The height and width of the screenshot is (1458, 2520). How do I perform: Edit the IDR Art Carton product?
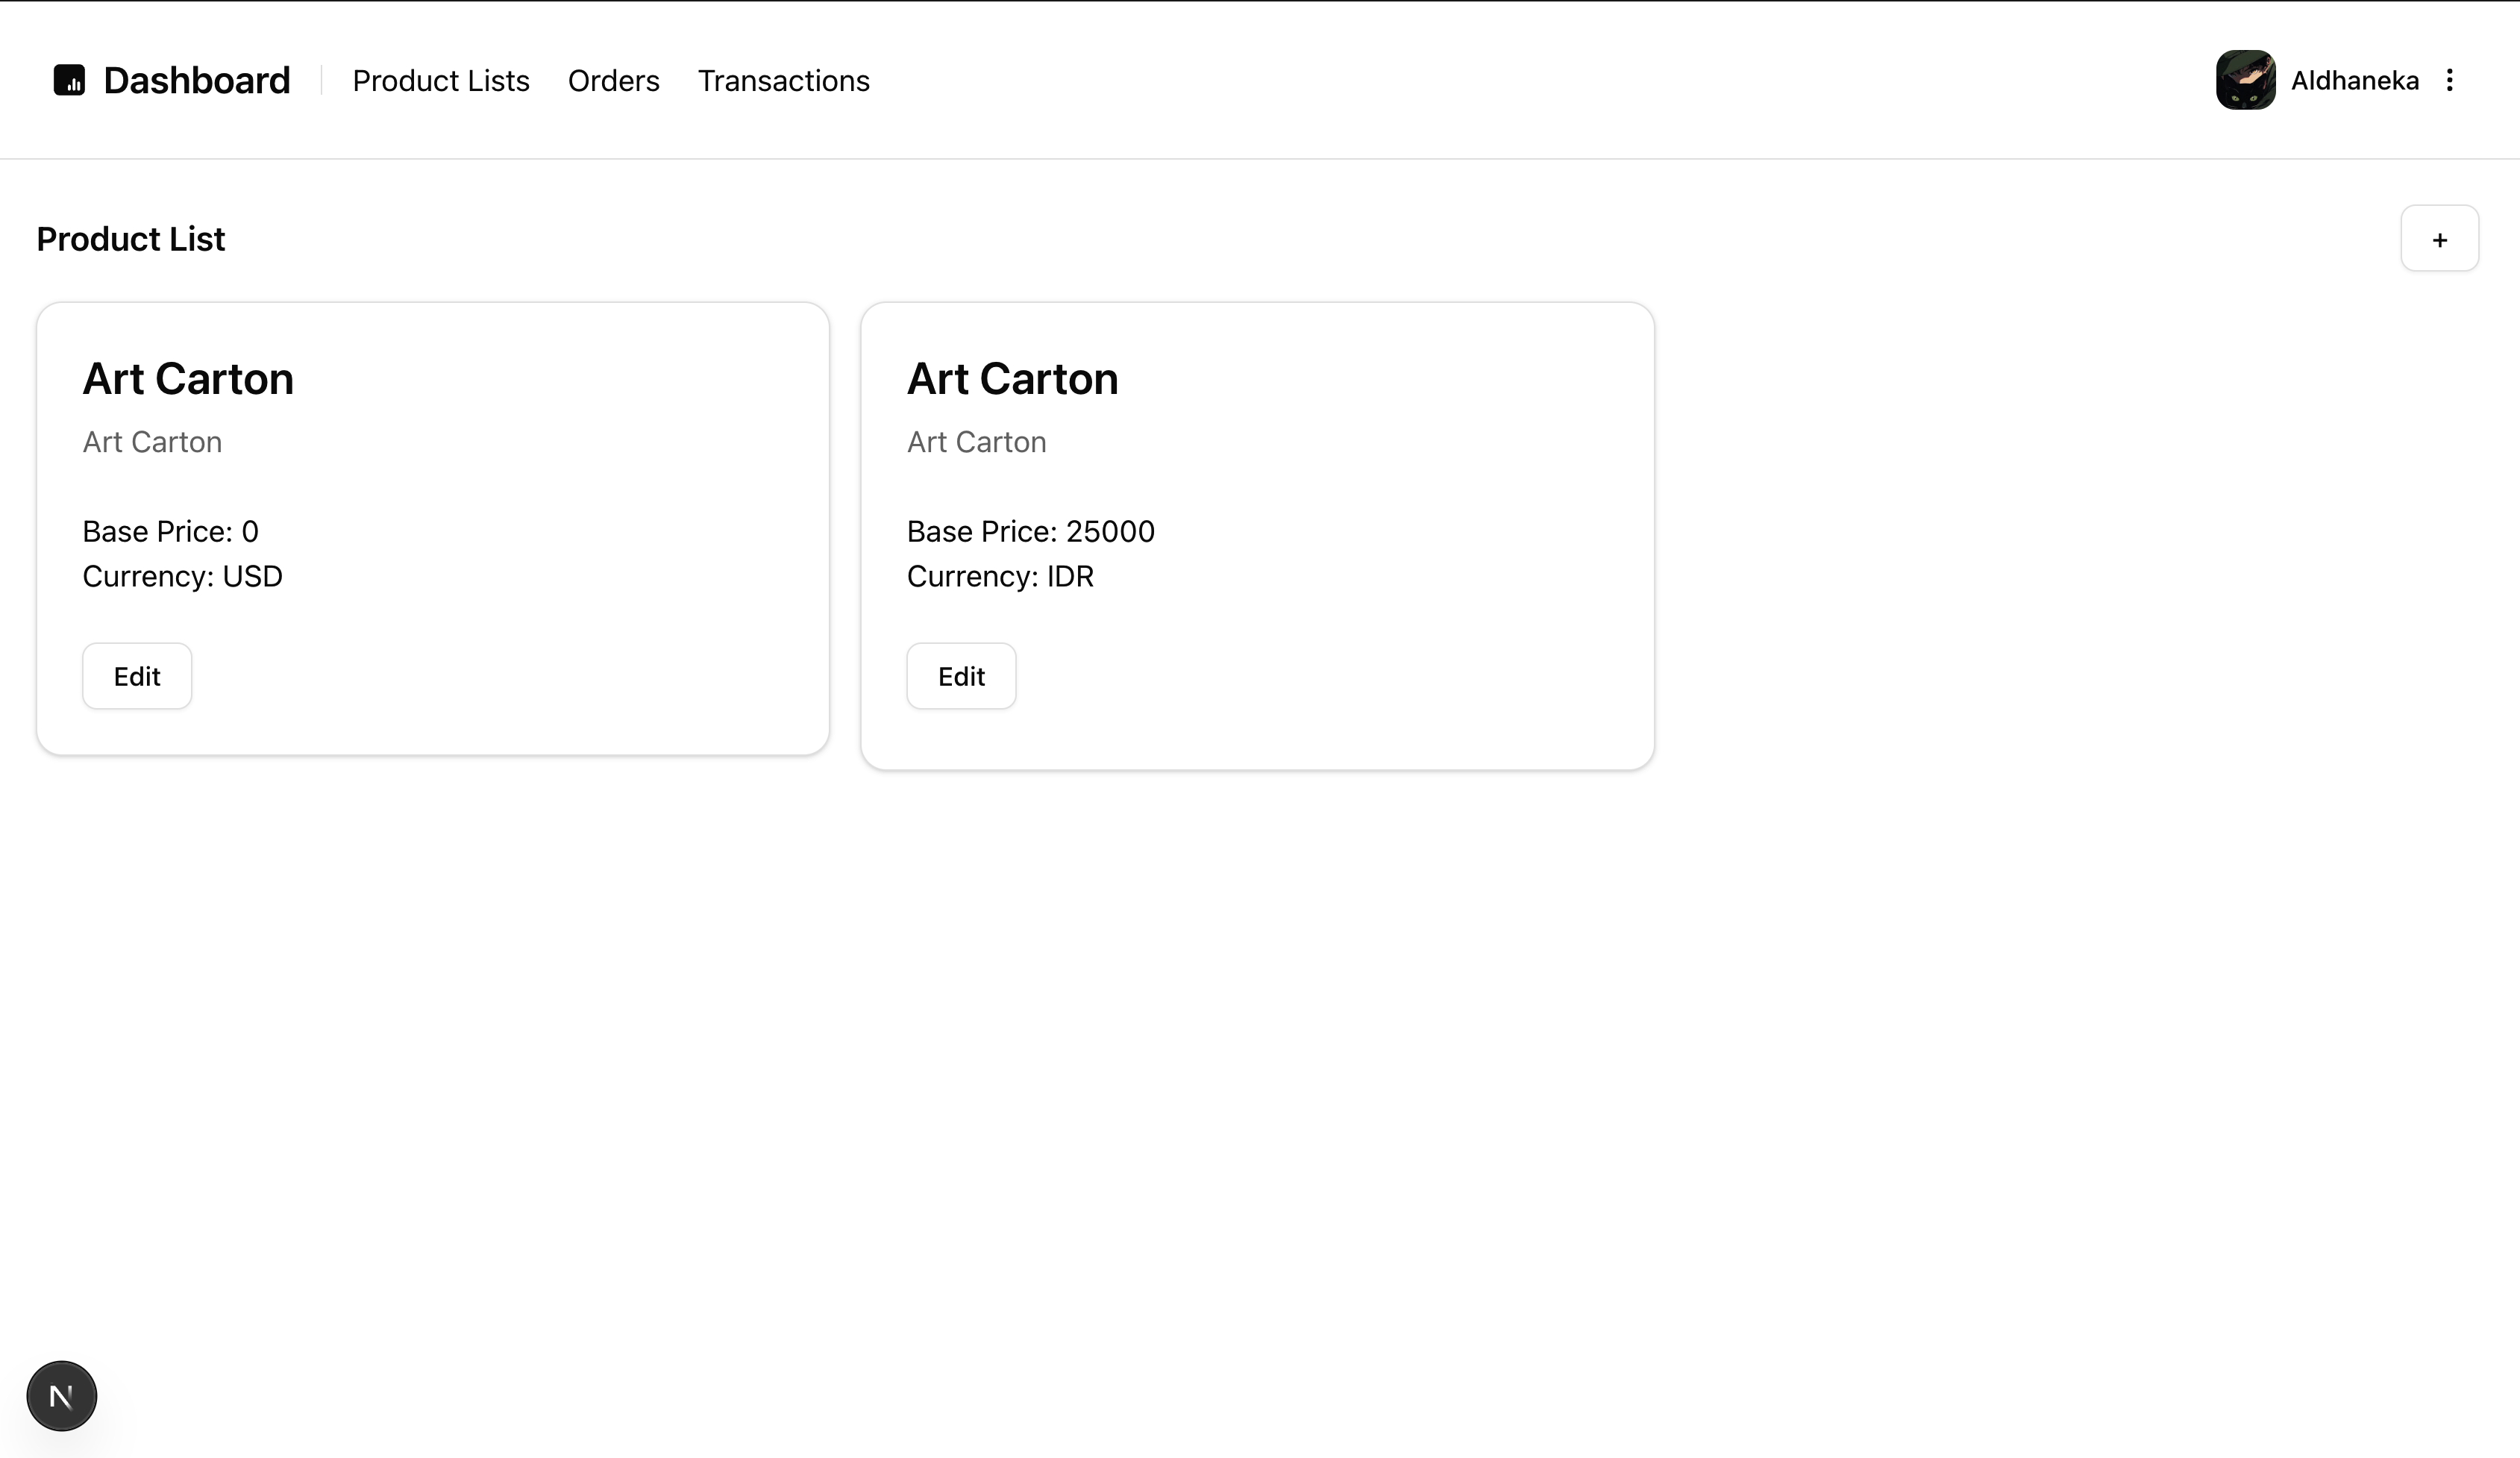click(x=961, y=677)
